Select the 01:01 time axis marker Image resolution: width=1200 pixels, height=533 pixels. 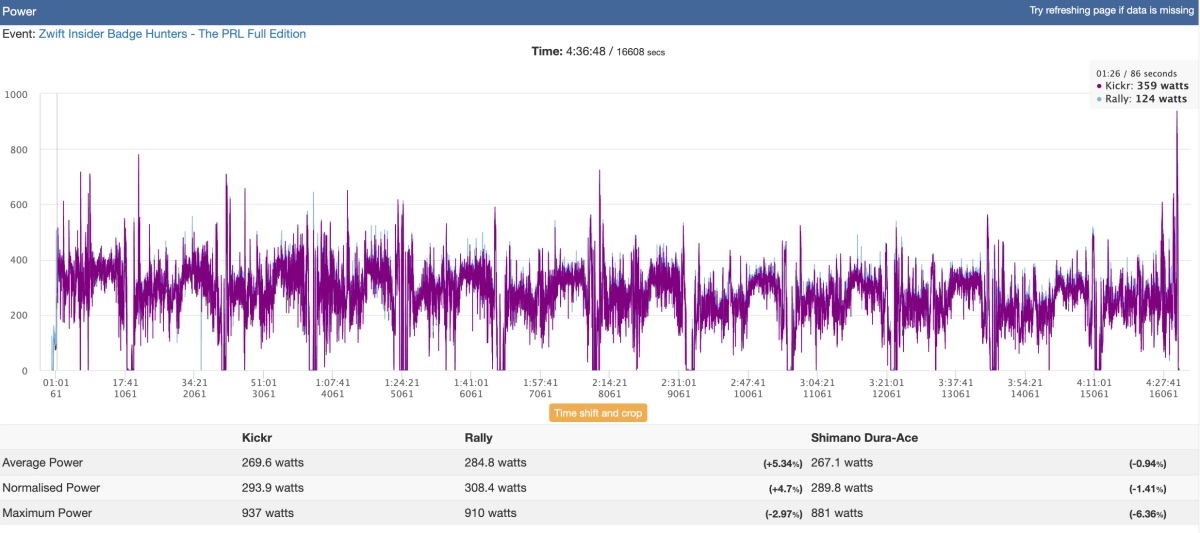point(56,382)
